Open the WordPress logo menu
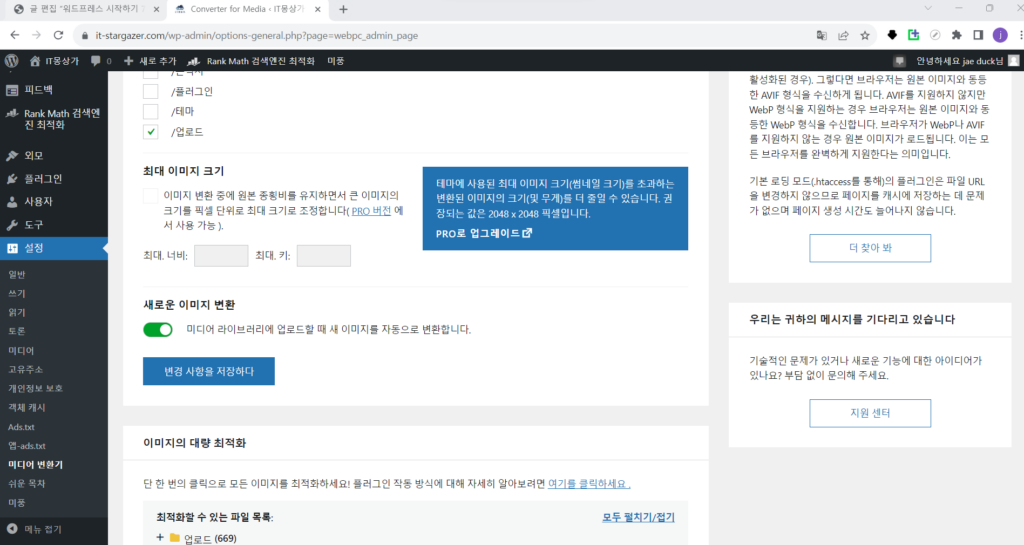Viewport: 1024px width, 545px height. tap(11, 61)
